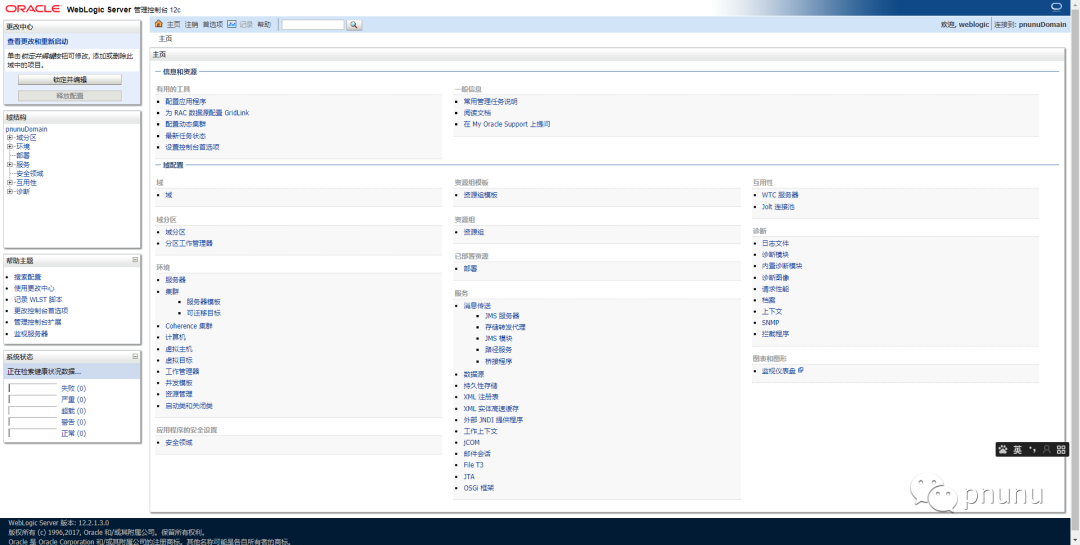Focus the toolbar search input field
This screenshot has width=1080, height=545.
(313, 25)
